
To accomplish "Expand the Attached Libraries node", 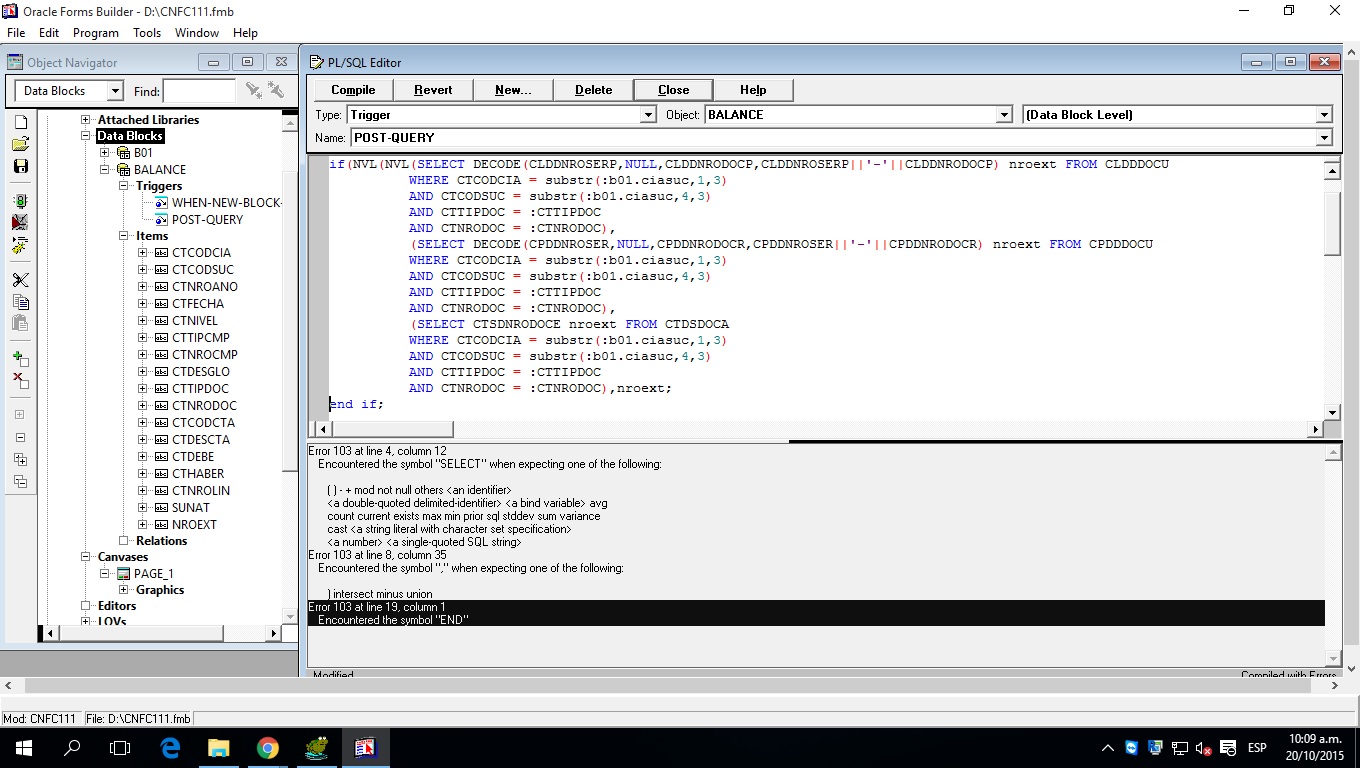I will click(x=87, y=120).
